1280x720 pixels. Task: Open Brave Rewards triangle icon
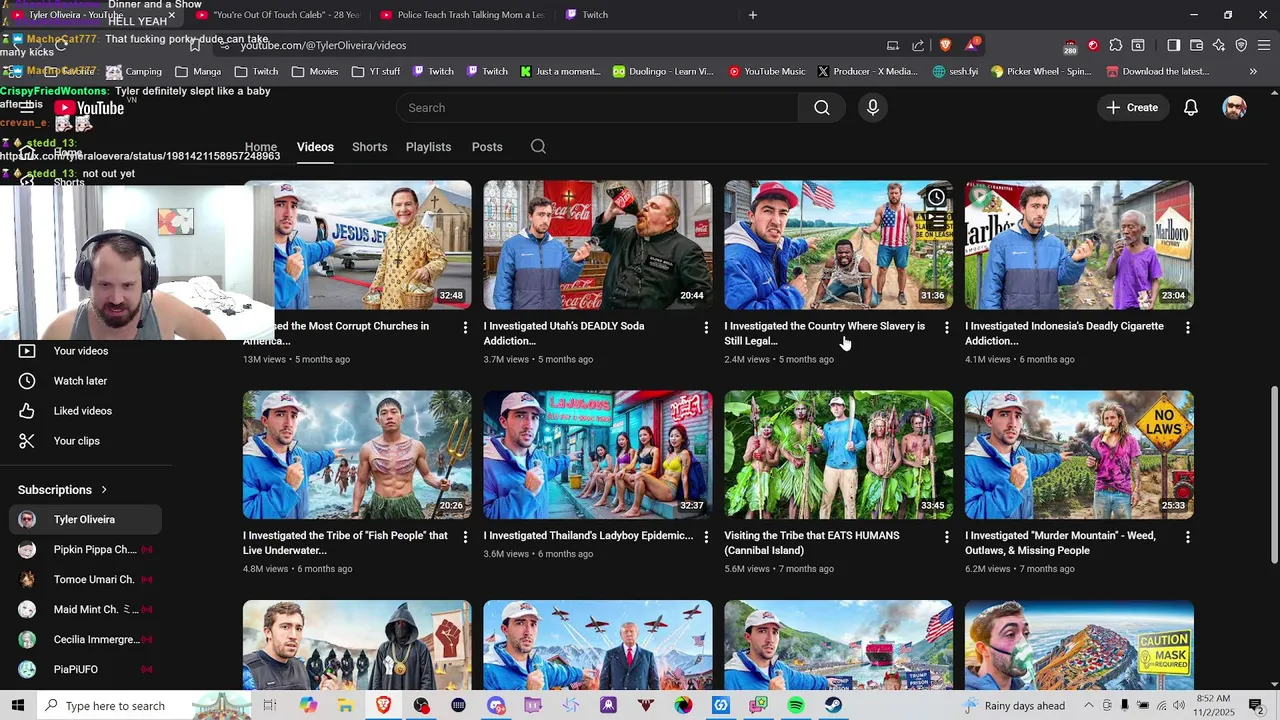point(971,45)
